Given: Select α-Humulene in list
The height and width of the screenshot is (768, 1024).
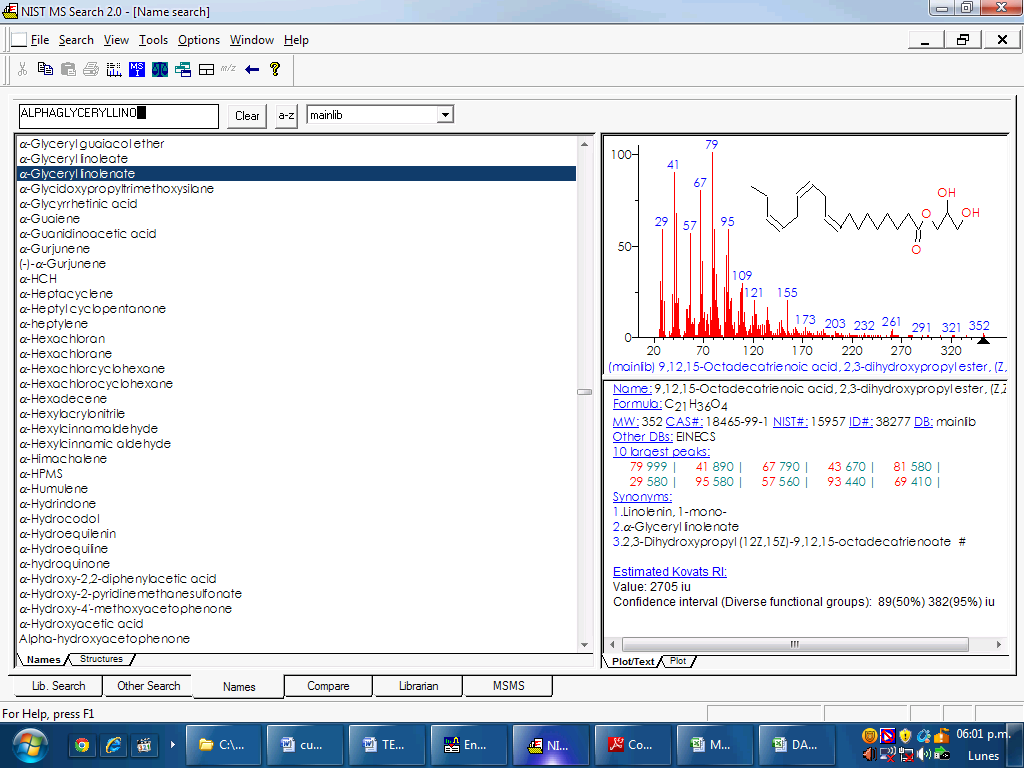Looking at the screenshot, I should [296, 488].
